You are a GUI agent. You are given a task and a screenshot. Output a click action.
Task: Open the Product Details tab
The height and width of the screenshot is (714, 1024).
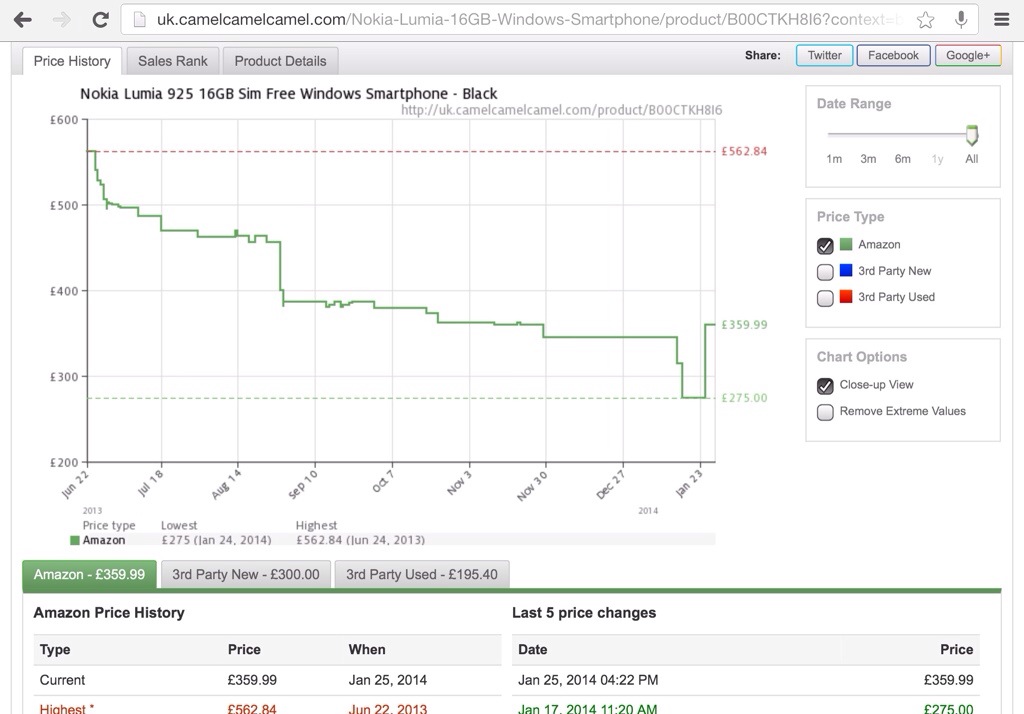[280, 61]
